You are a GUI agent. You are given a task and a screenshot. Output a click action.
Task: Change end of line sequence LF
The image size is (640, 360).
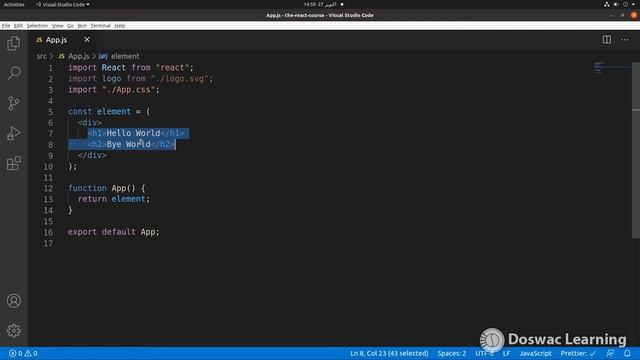[x=507, y=353]
